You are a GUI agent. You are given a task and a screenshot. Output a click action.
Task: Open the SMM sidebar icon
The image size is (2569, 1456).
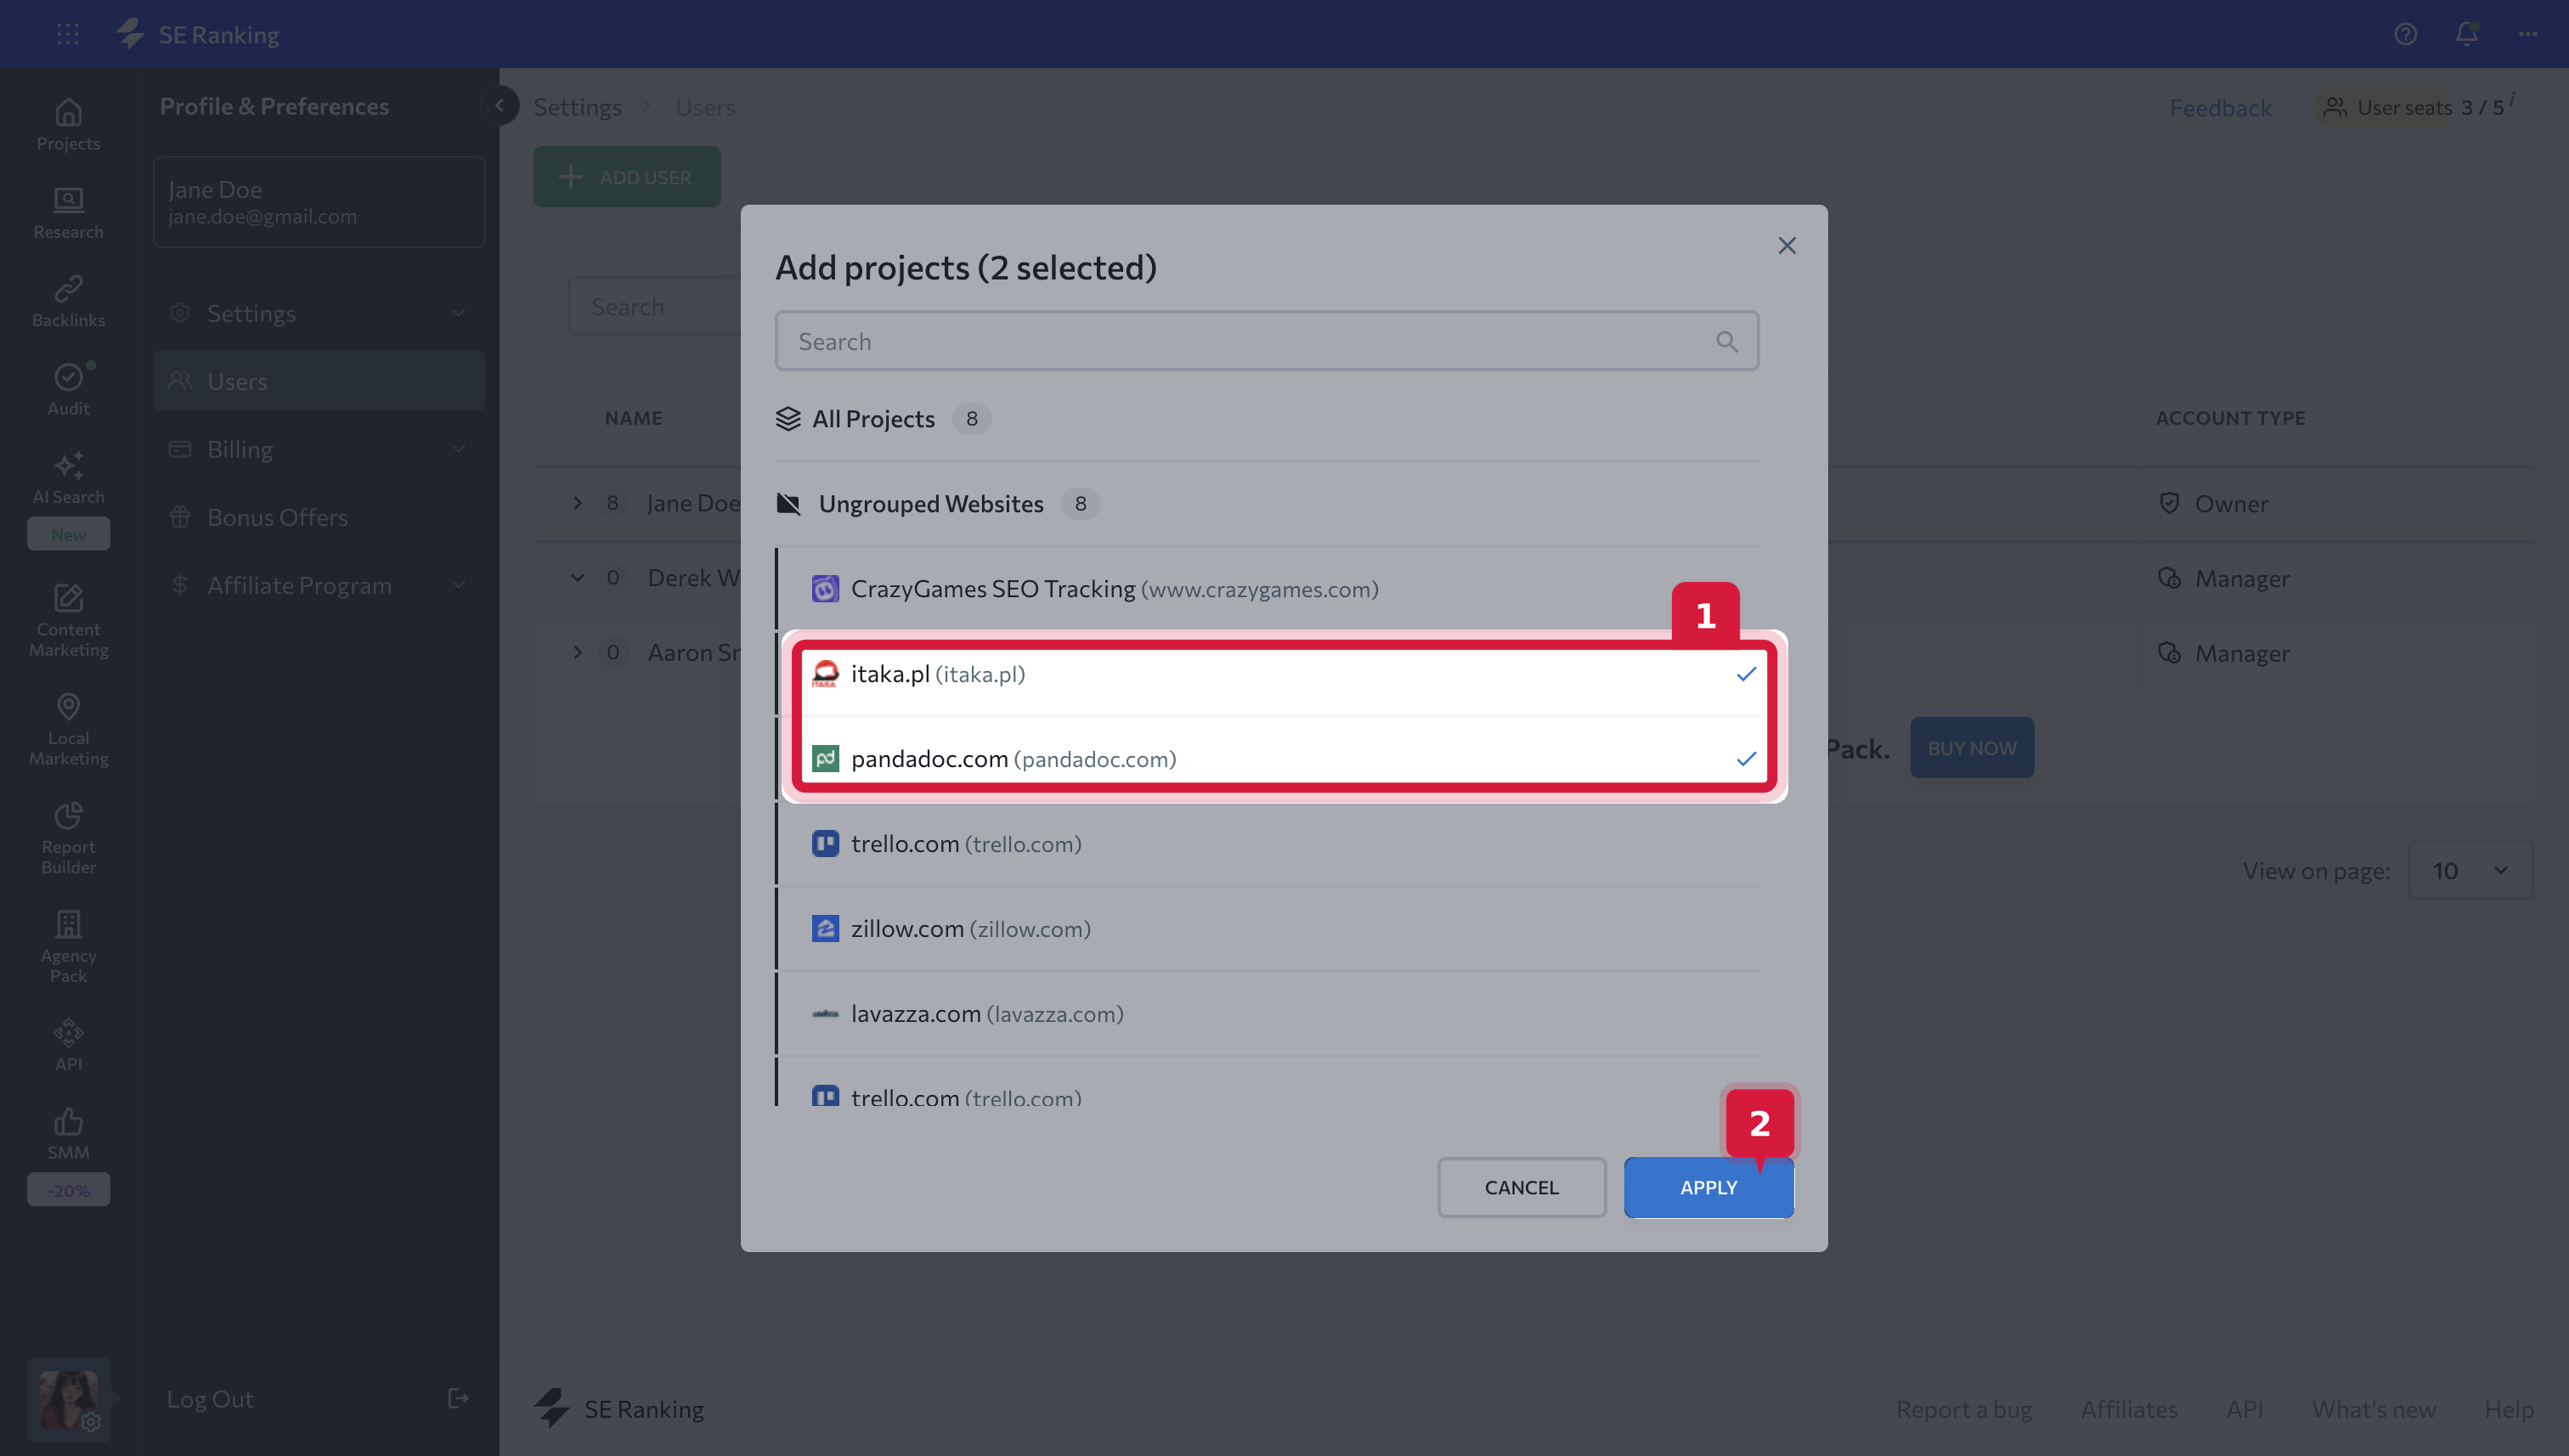click(68, 1134)
